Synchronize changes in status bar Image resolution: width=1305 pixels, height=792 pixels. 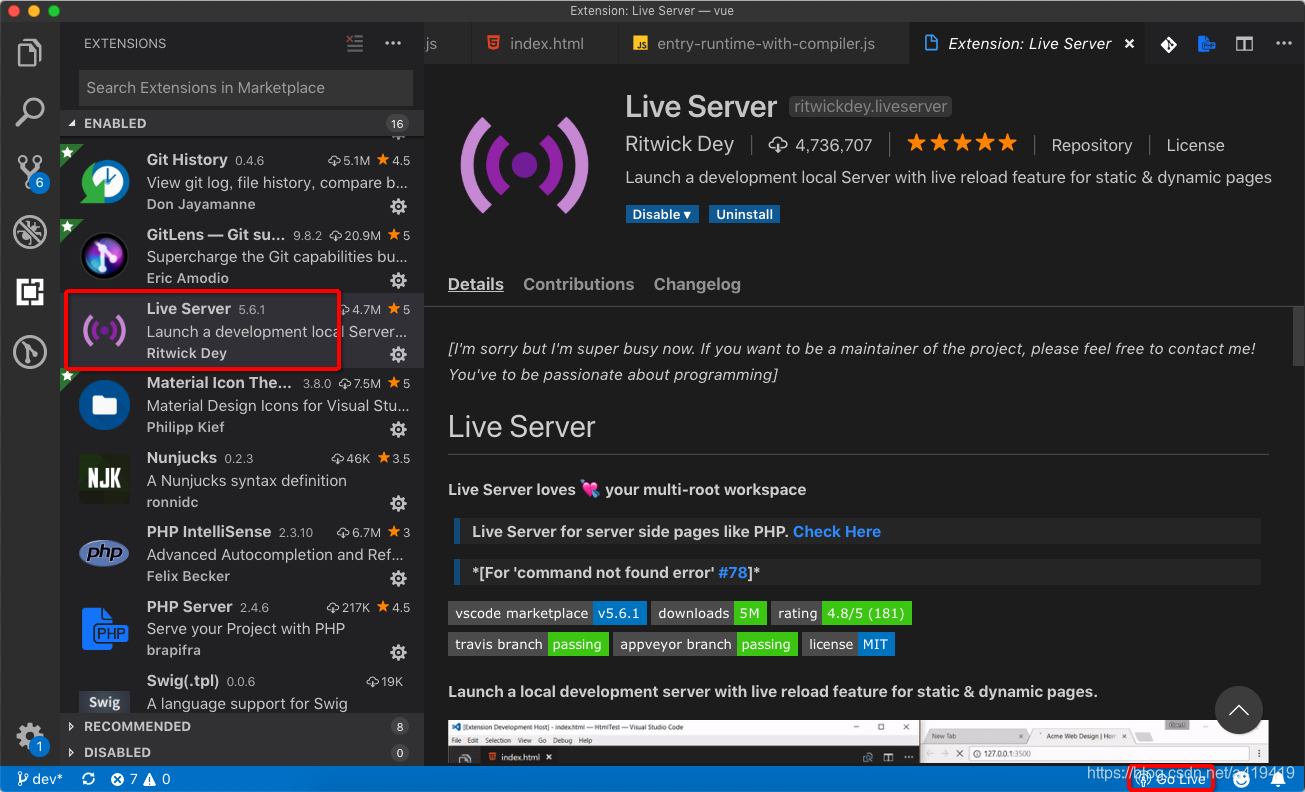pos(88,779)
